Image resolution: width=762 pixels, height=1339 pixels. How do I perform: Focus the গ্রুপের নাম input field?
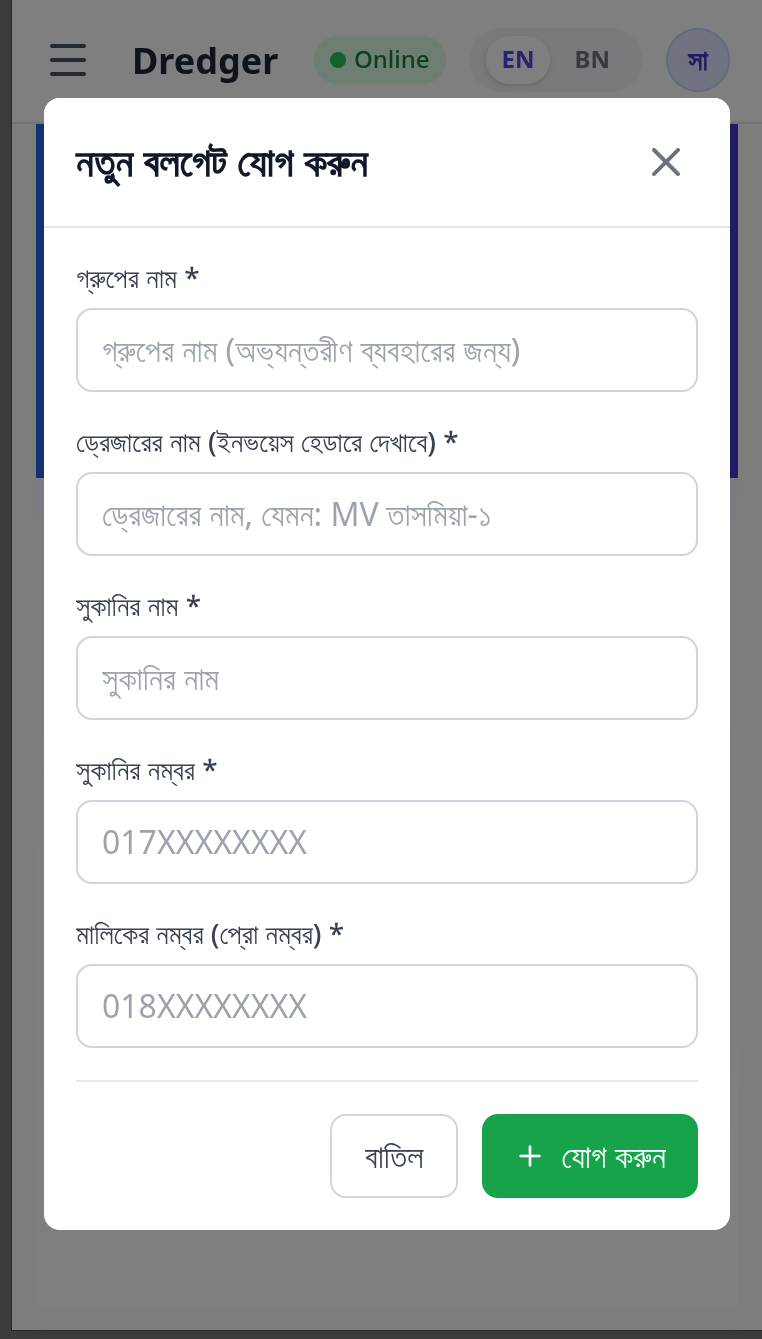(387, 350)
